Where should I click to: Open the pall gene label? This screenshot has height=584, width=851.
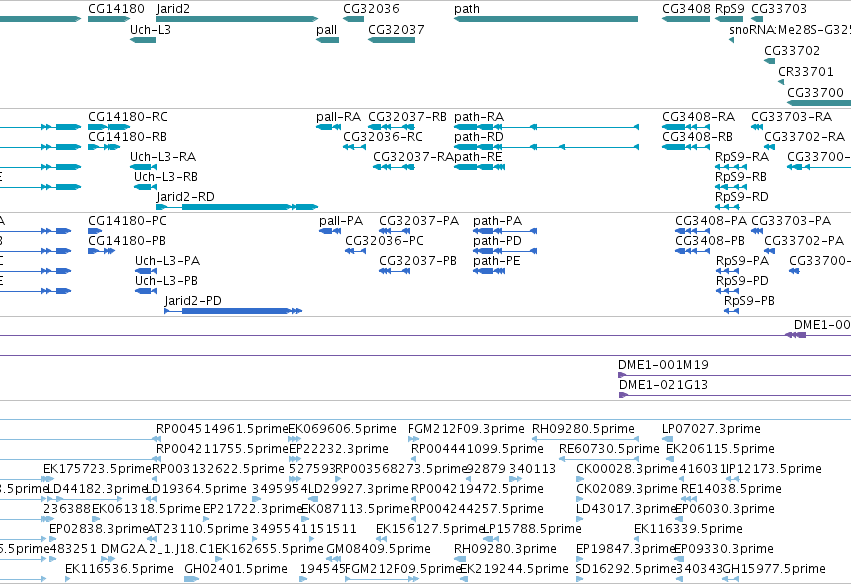326,30
